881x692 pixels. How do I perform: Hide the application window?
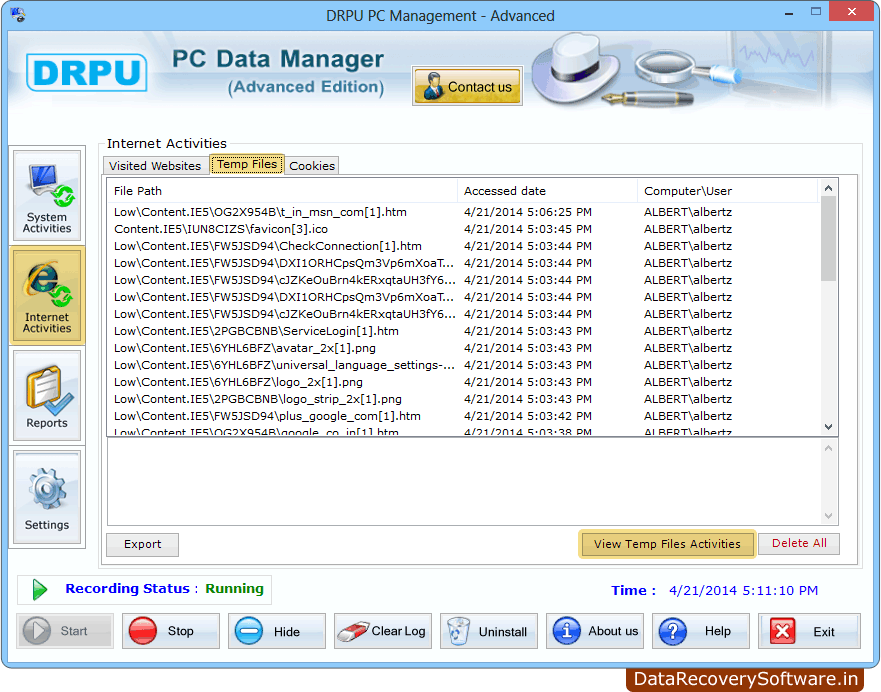277,631
